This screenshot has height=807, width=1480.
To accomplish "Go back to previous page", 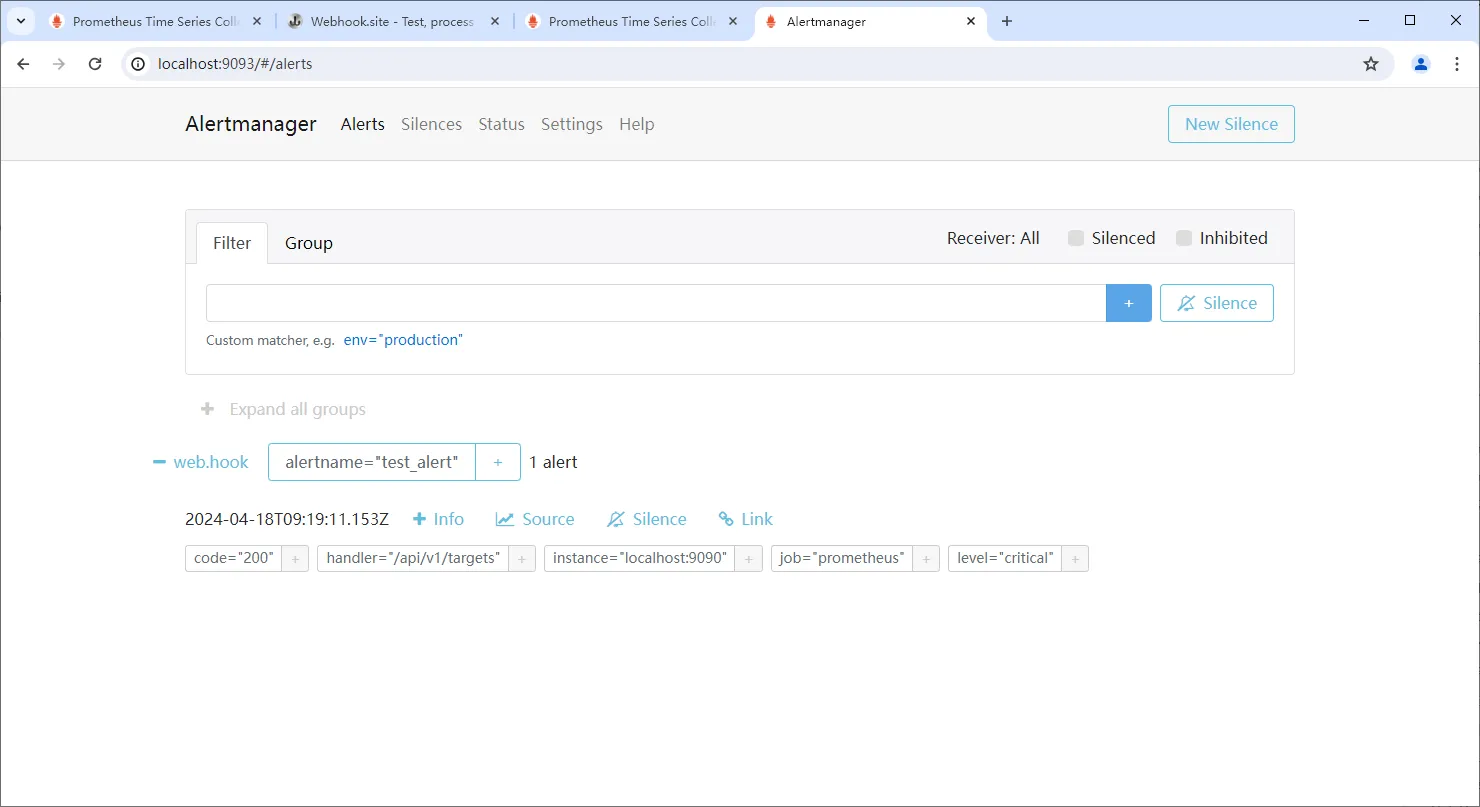I will 24,64.
